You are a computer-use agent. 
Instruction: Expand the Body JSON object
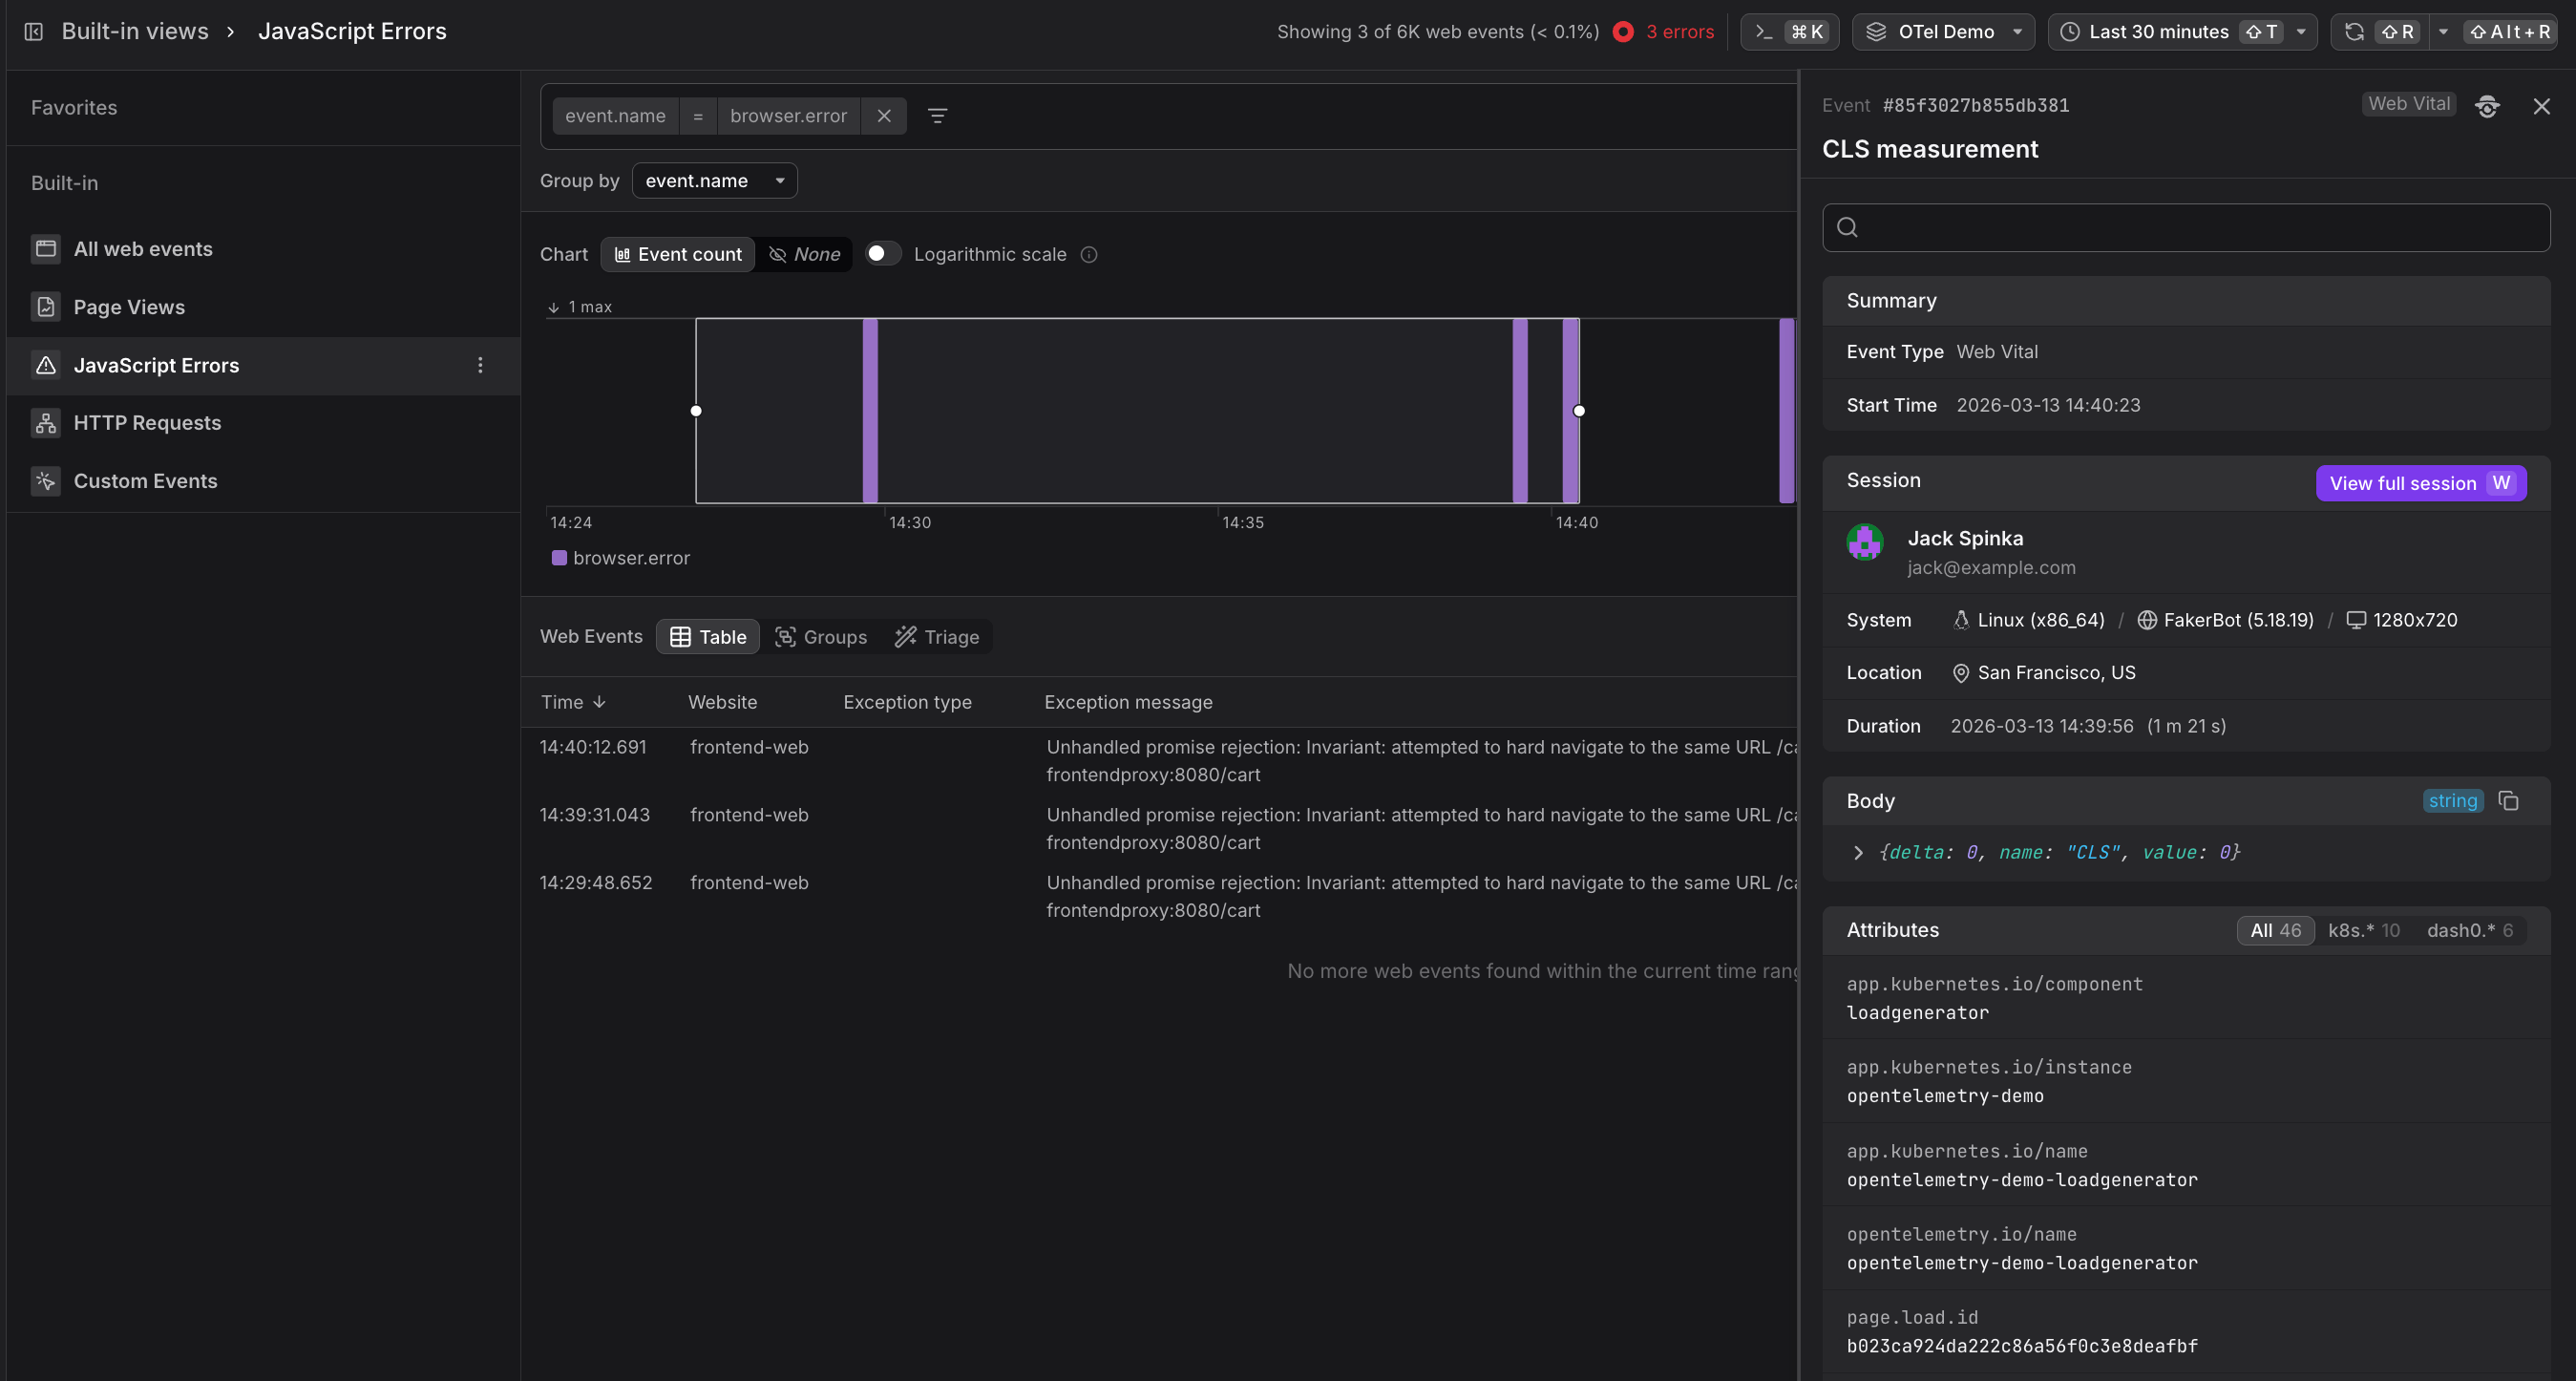[1857, 853]
